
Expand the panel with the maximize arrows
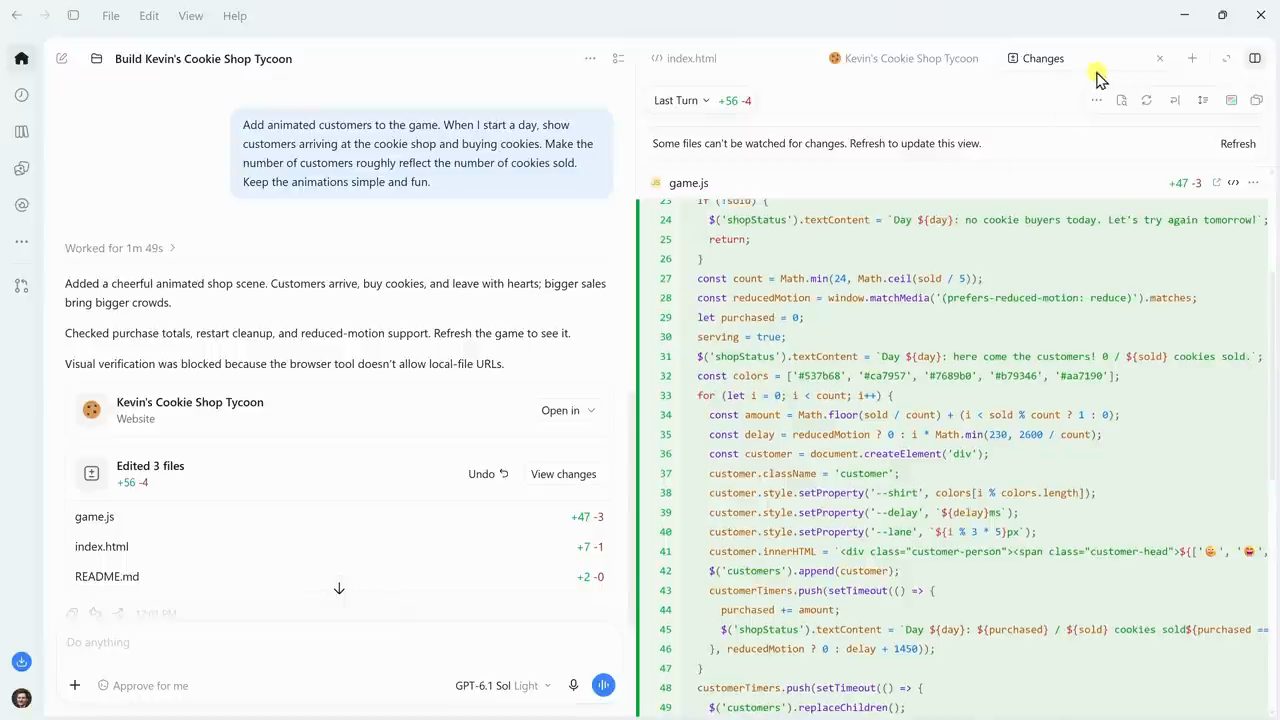point(1226,58)
